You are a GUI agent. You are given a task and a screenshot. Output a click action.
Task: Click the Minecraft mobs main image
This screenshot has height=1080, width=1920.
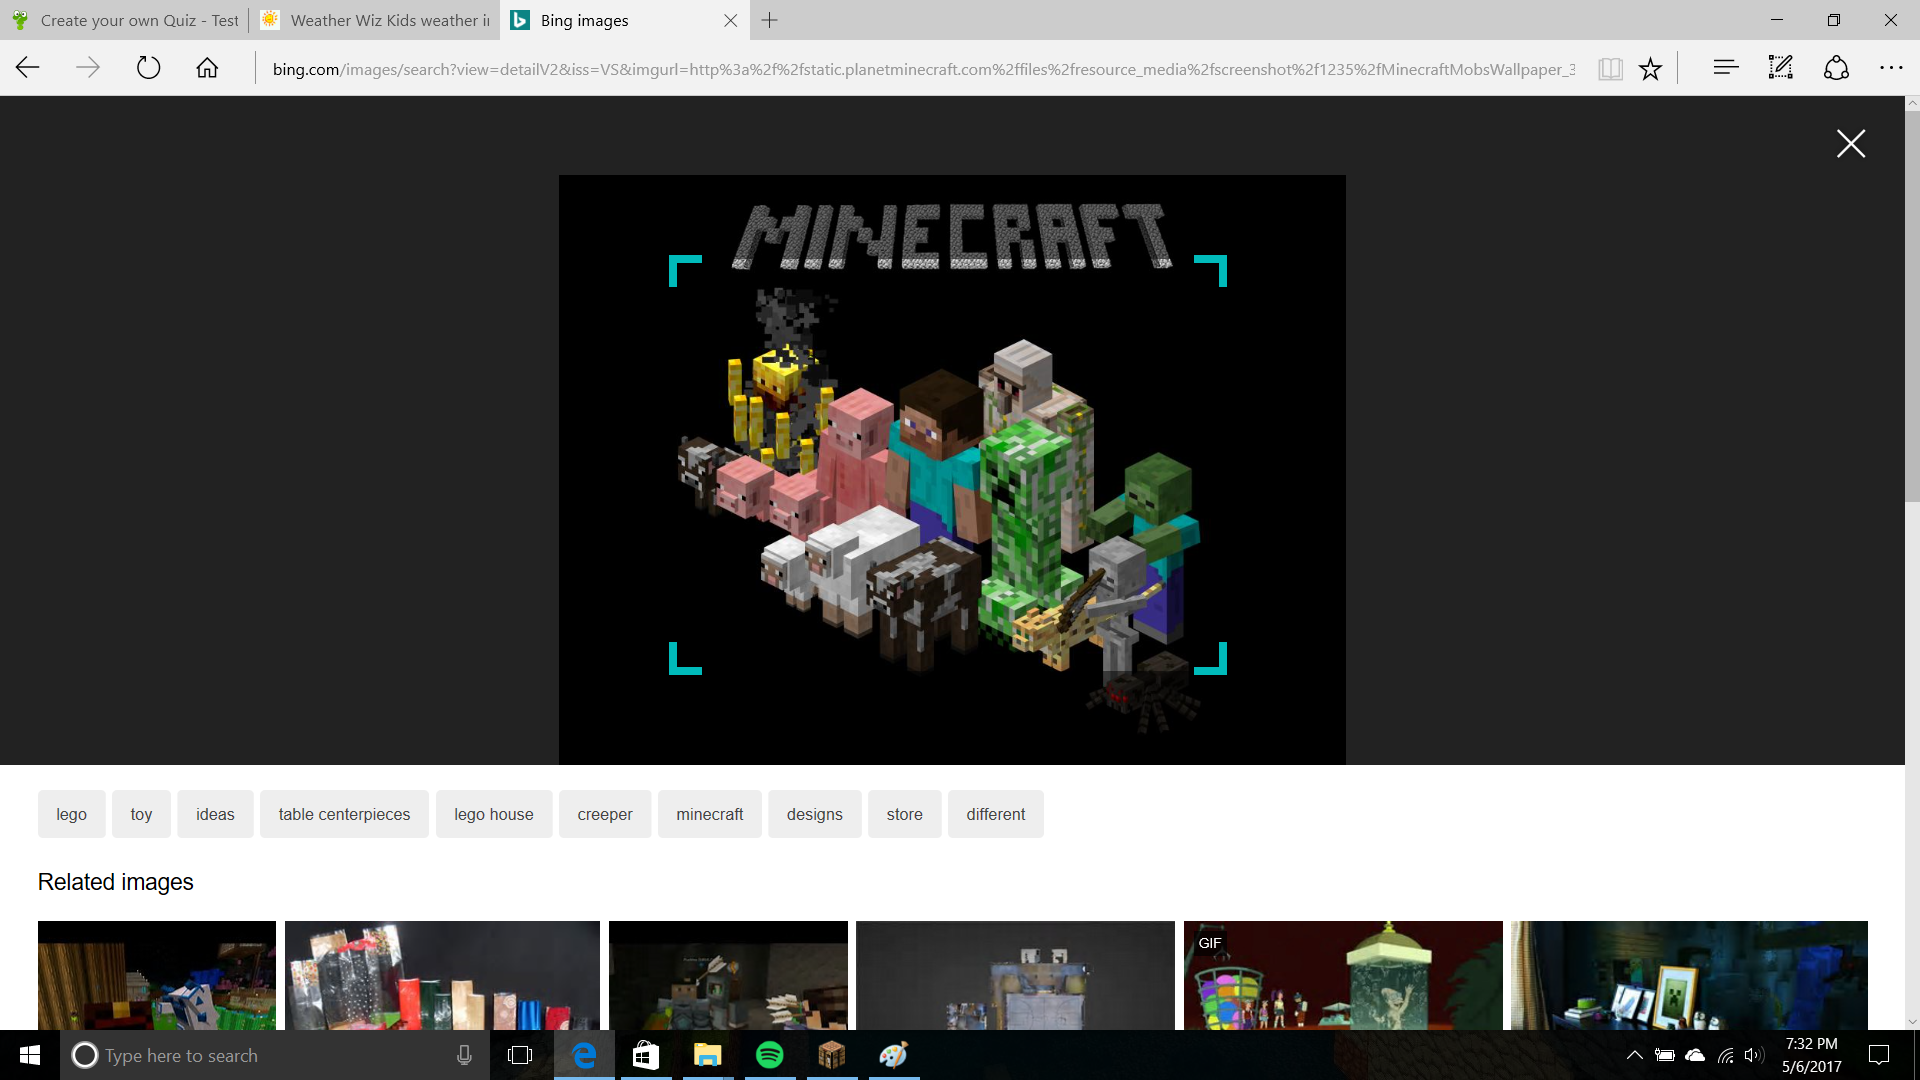tap(952, 470)
